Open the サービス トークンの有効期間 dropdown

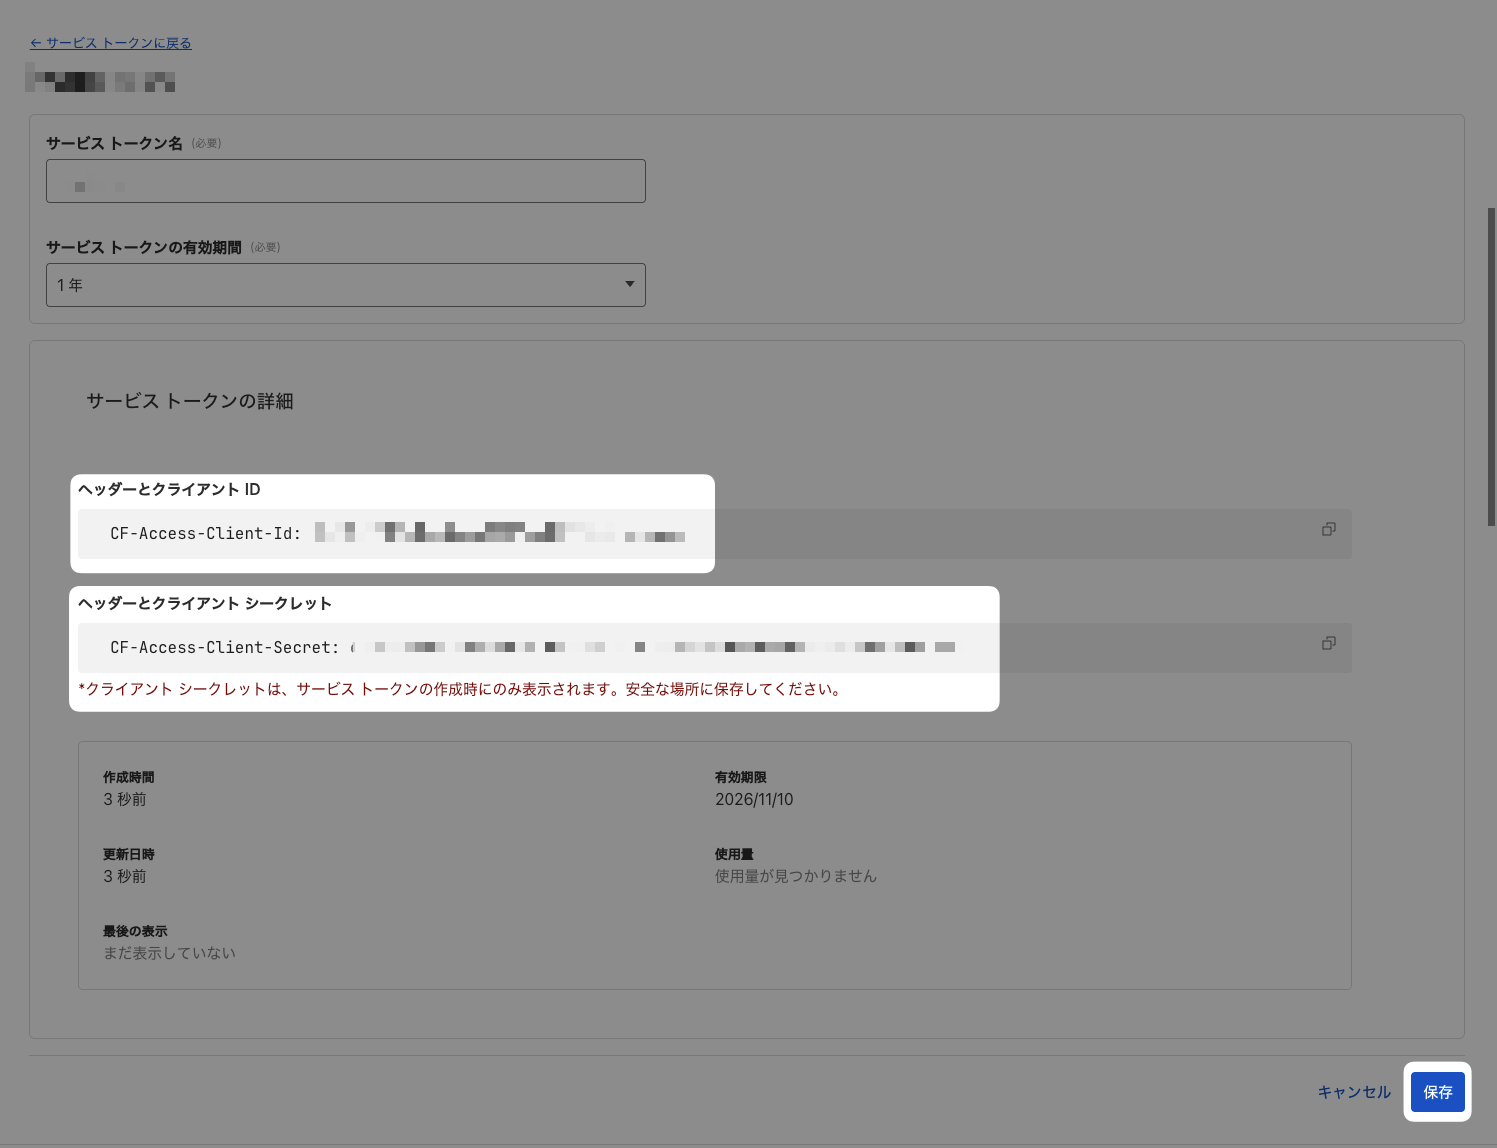coord(346,285)
